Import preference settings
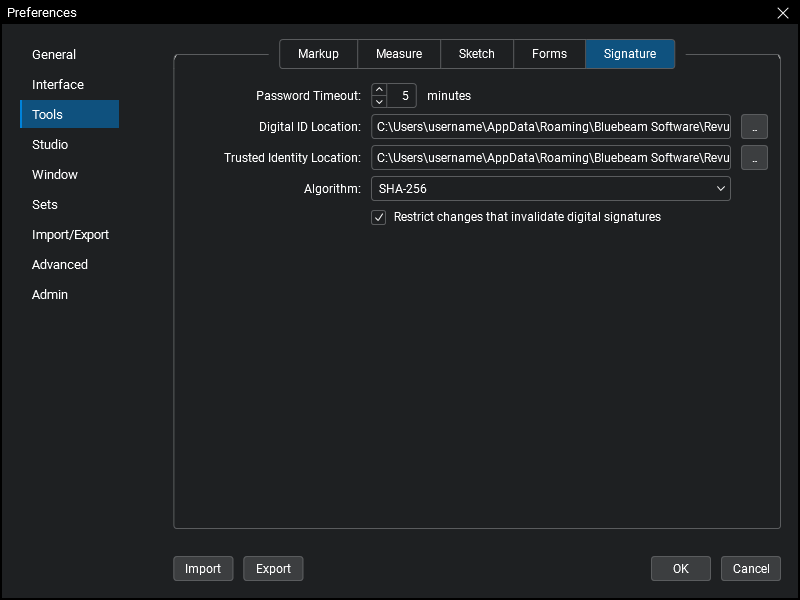 (x=203, y=568)
